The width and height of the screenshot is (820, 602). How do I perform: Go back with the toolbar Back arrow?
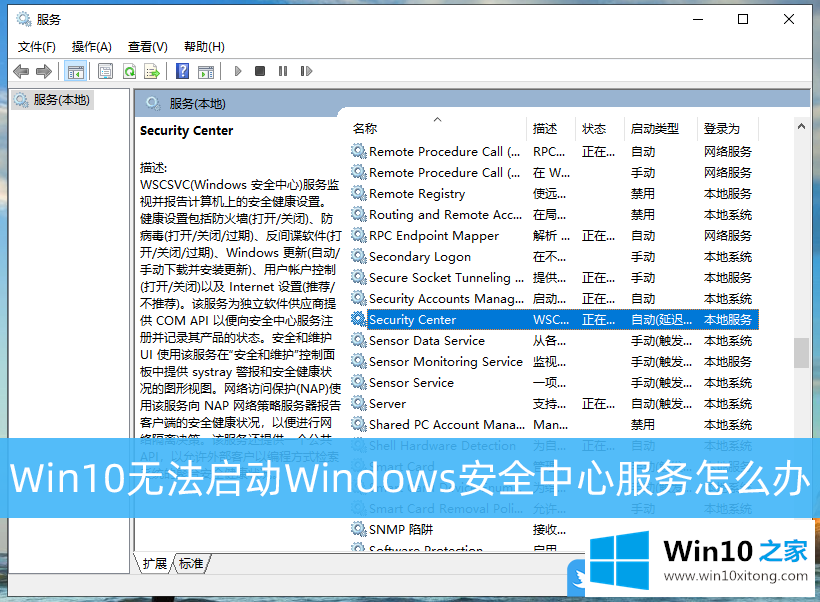click(21, 71)
